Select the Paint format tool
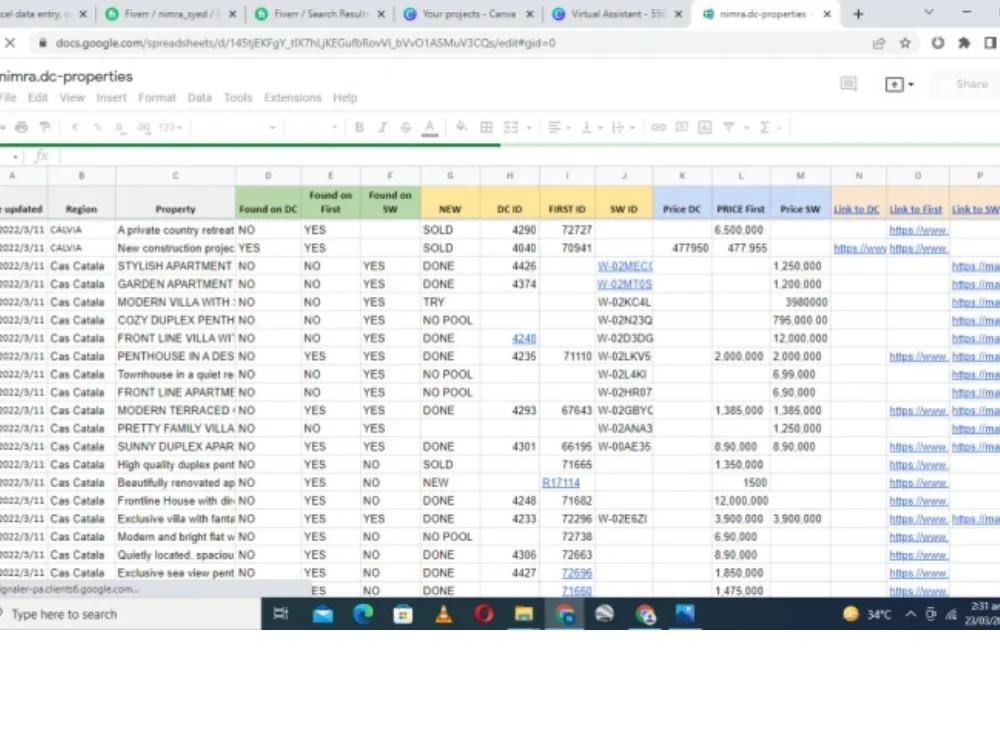This screenshot has height=750, width=1000. 45,127
